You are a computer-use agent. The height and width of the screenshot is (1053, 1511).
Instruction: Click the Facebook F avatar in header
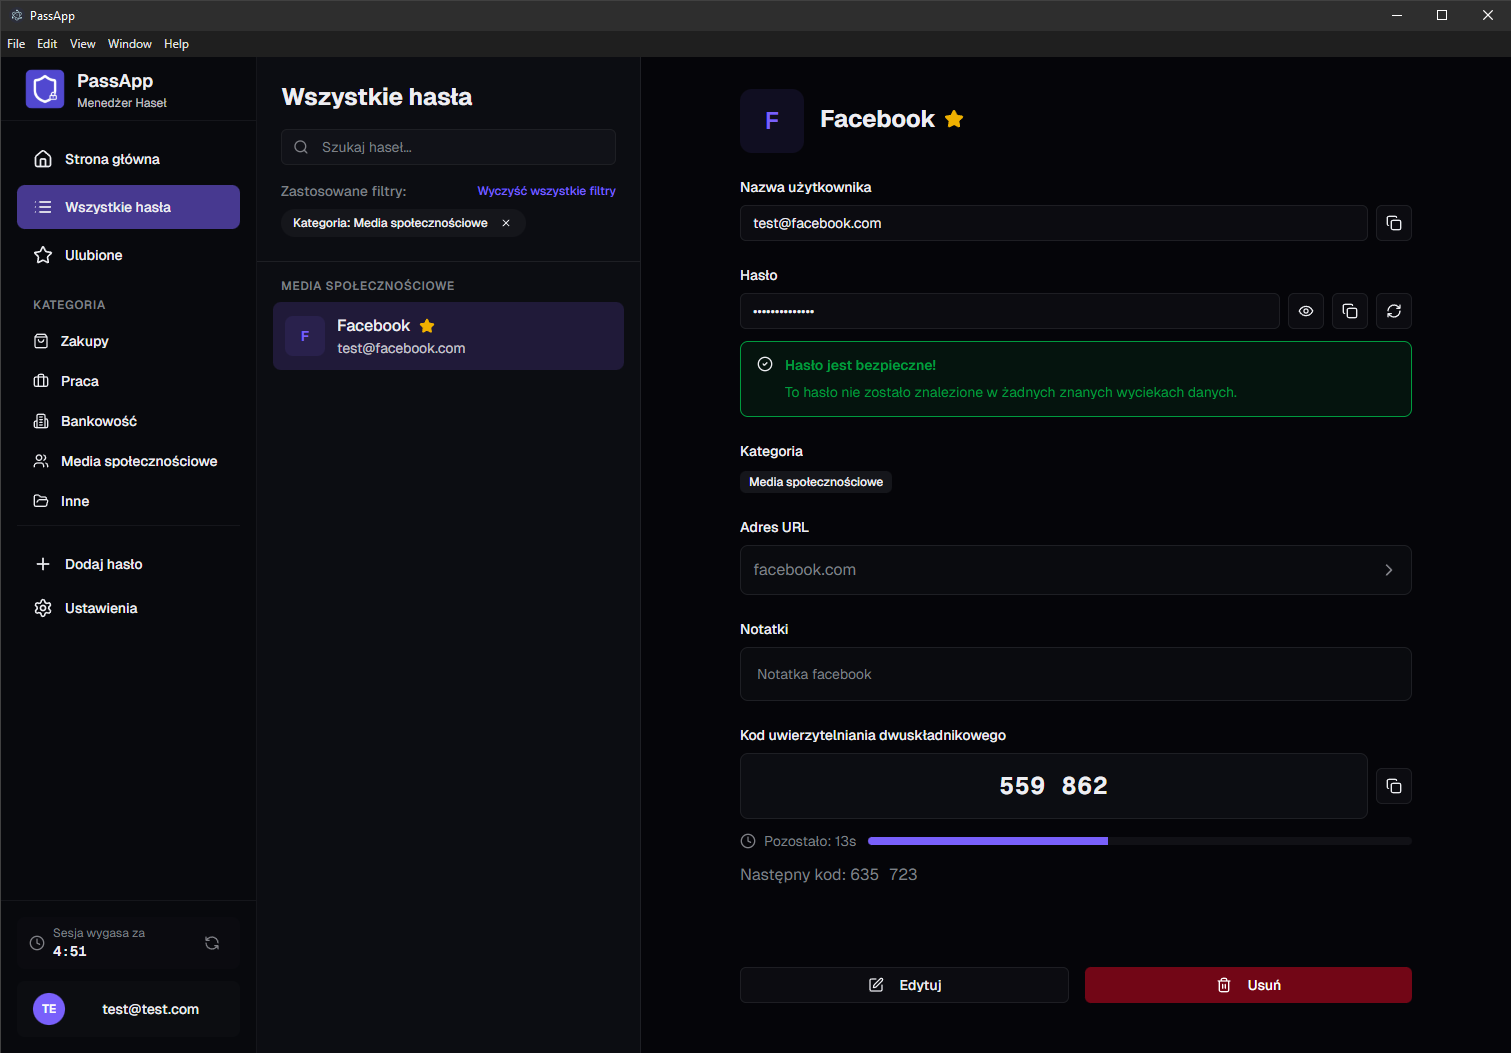pos(771,121)
